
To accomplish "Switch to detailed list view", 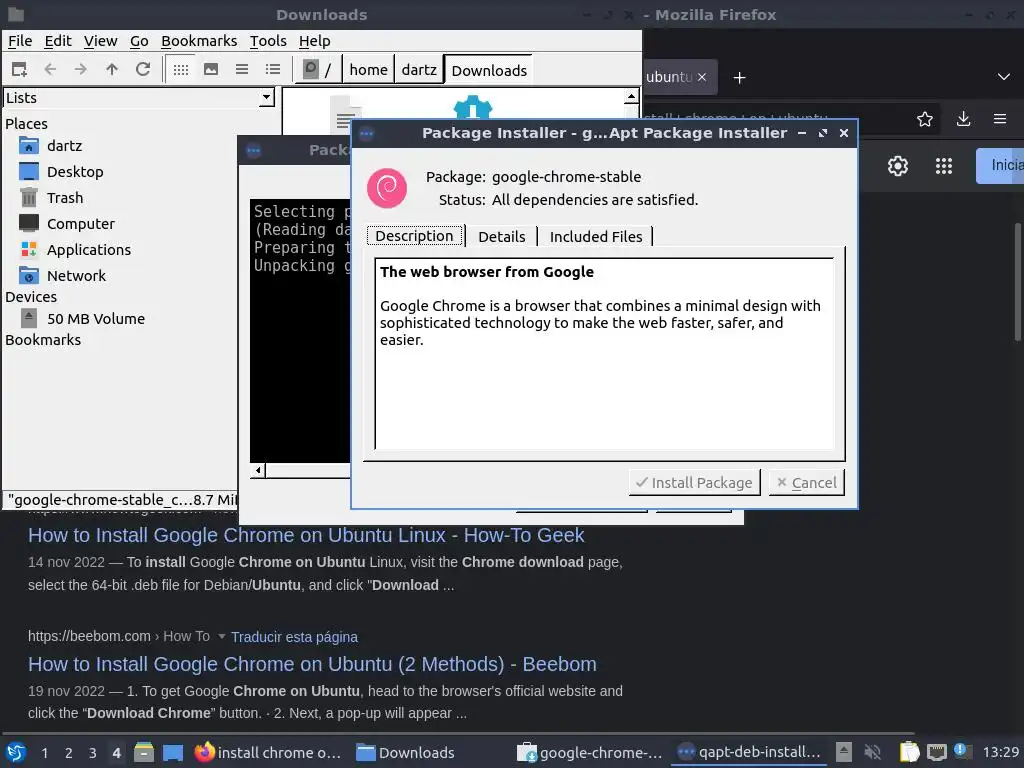I will (273, 69).
